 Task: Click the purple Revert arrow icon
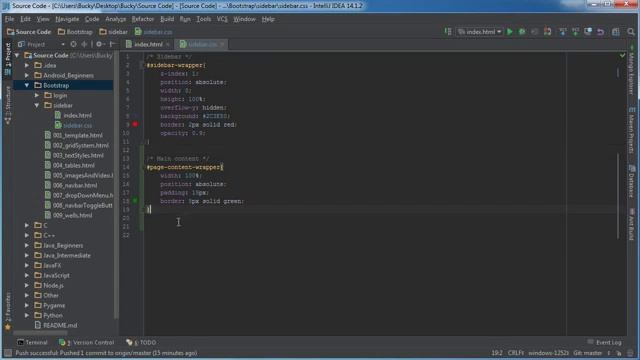coord(600,32)
